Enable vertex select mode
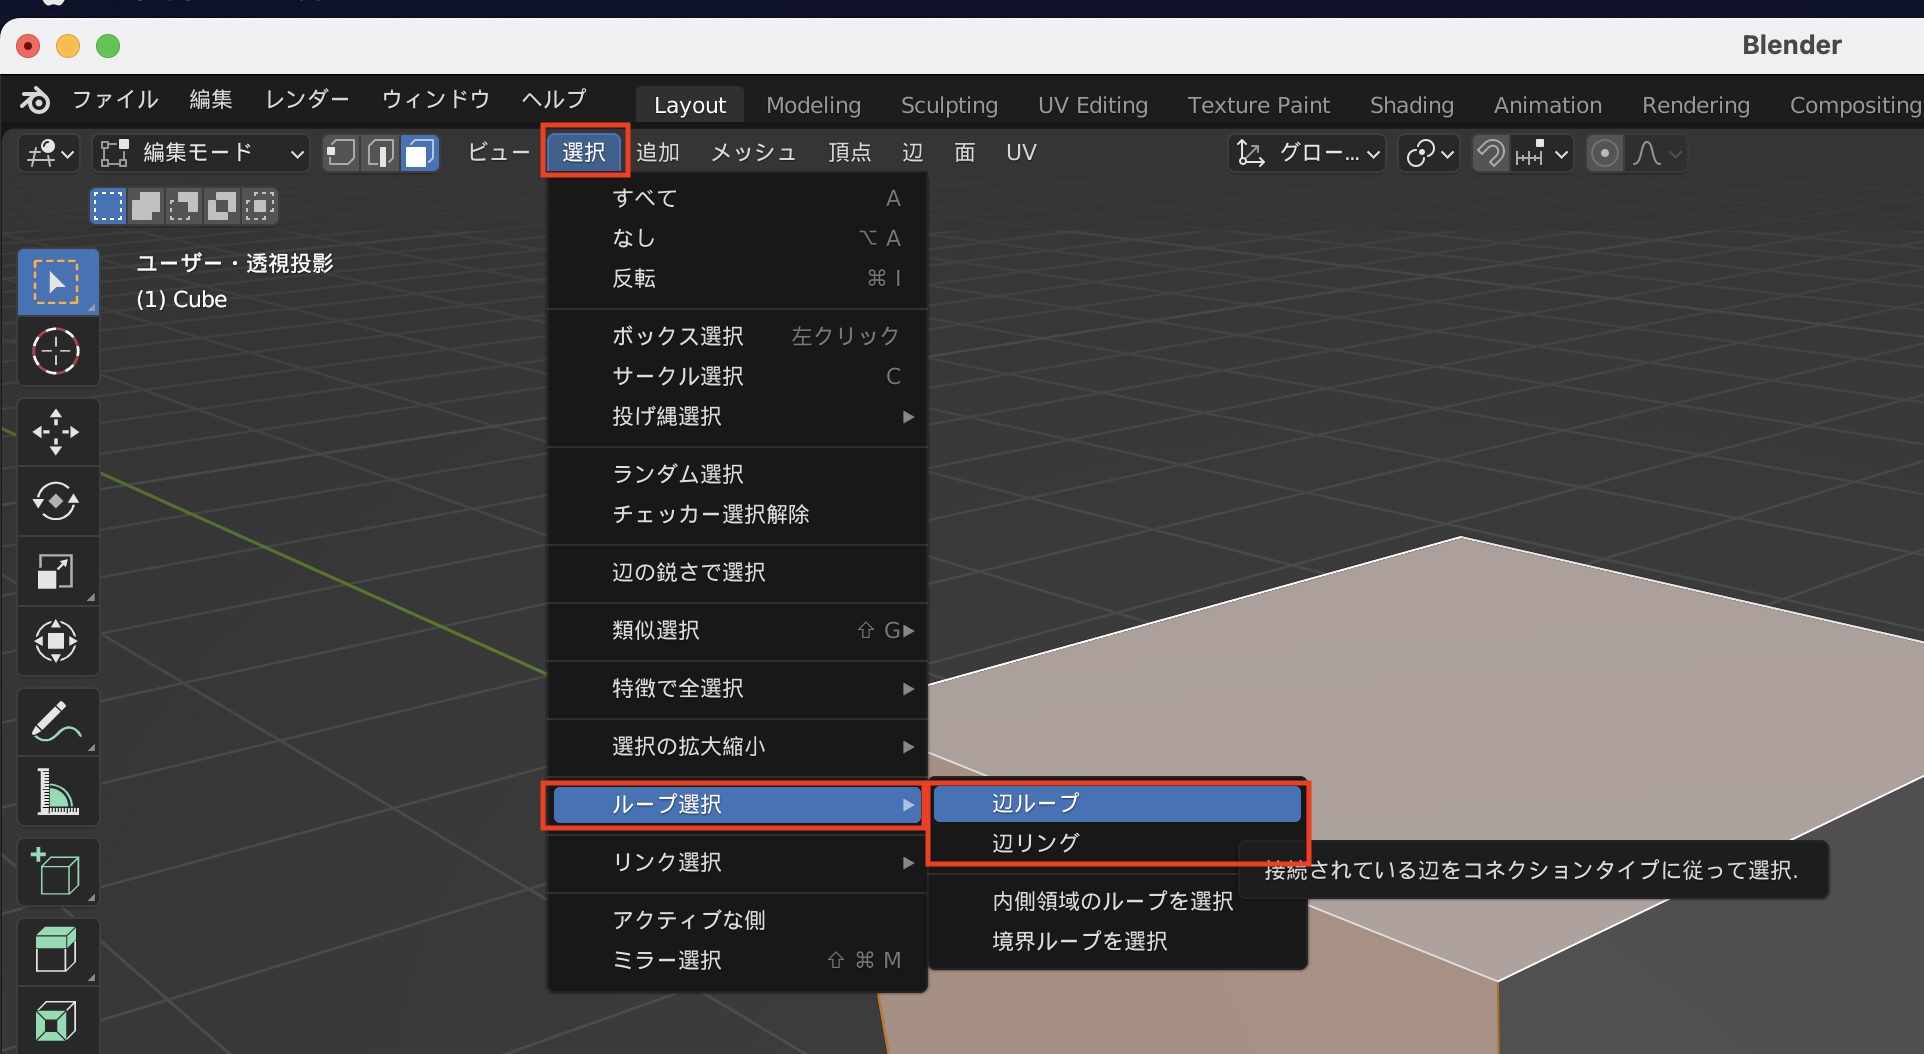1924x1054 pixels. [x=341, y=153]
